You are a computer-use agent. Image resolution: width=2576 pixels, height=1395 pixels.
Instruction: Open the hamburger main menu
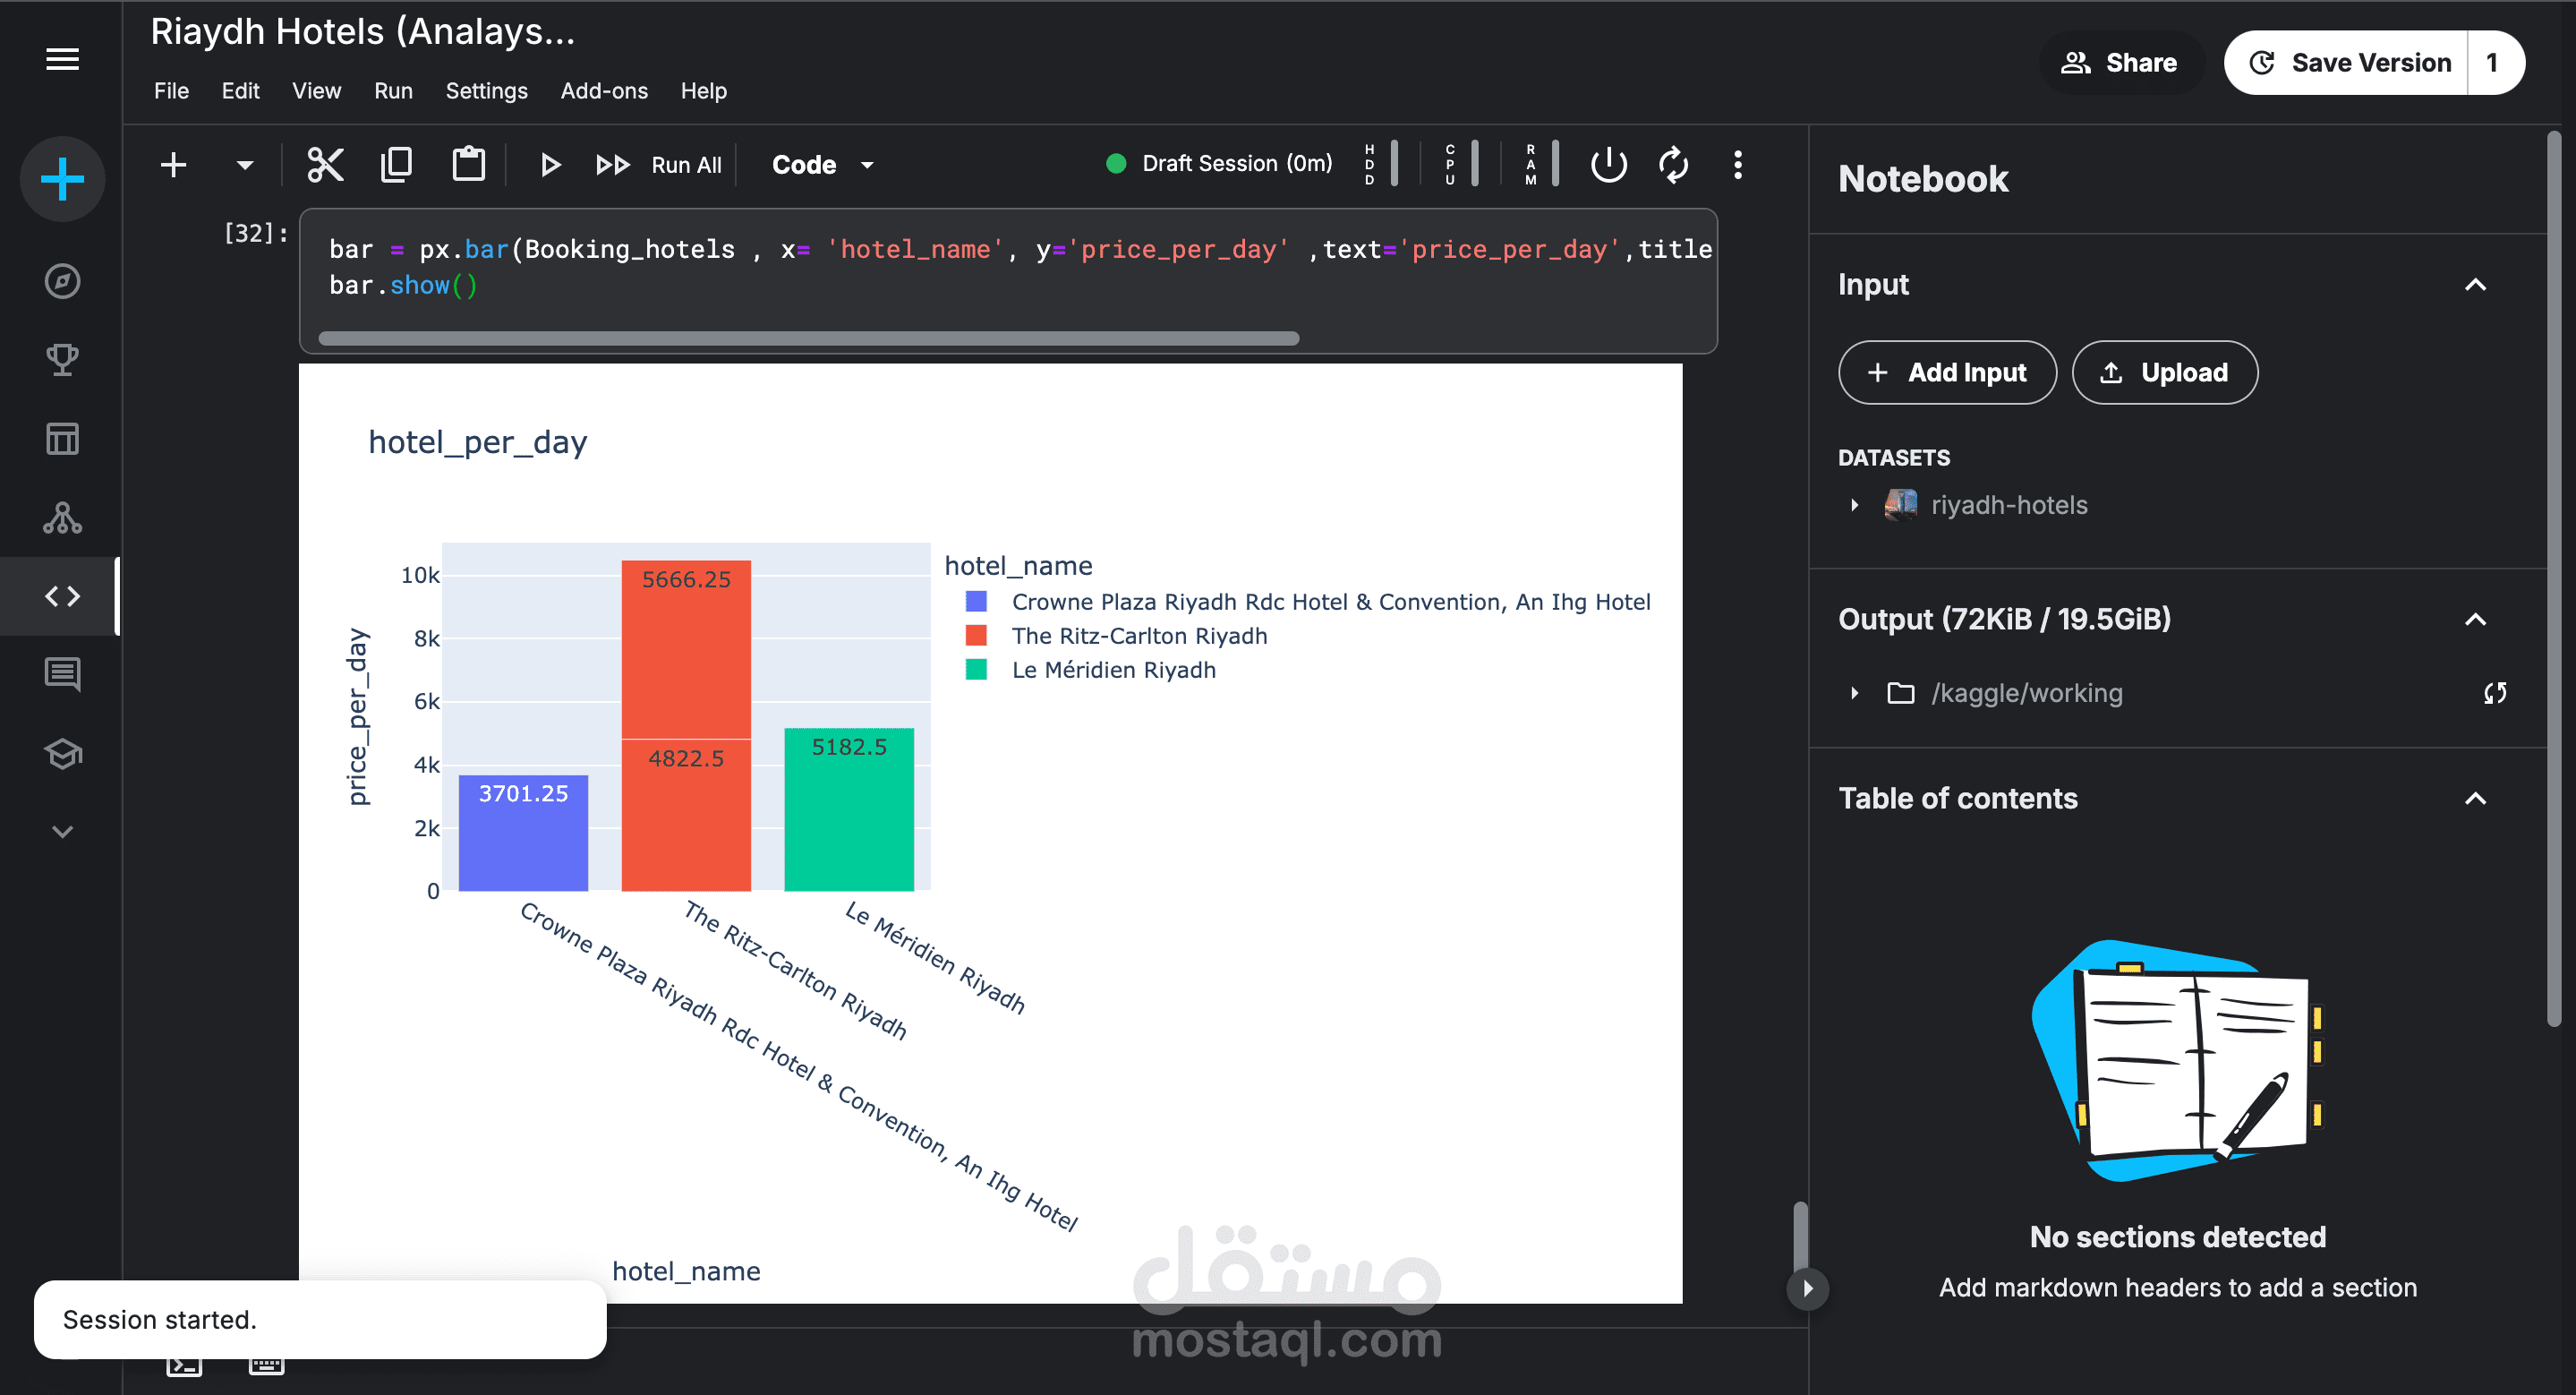point(62,59)
